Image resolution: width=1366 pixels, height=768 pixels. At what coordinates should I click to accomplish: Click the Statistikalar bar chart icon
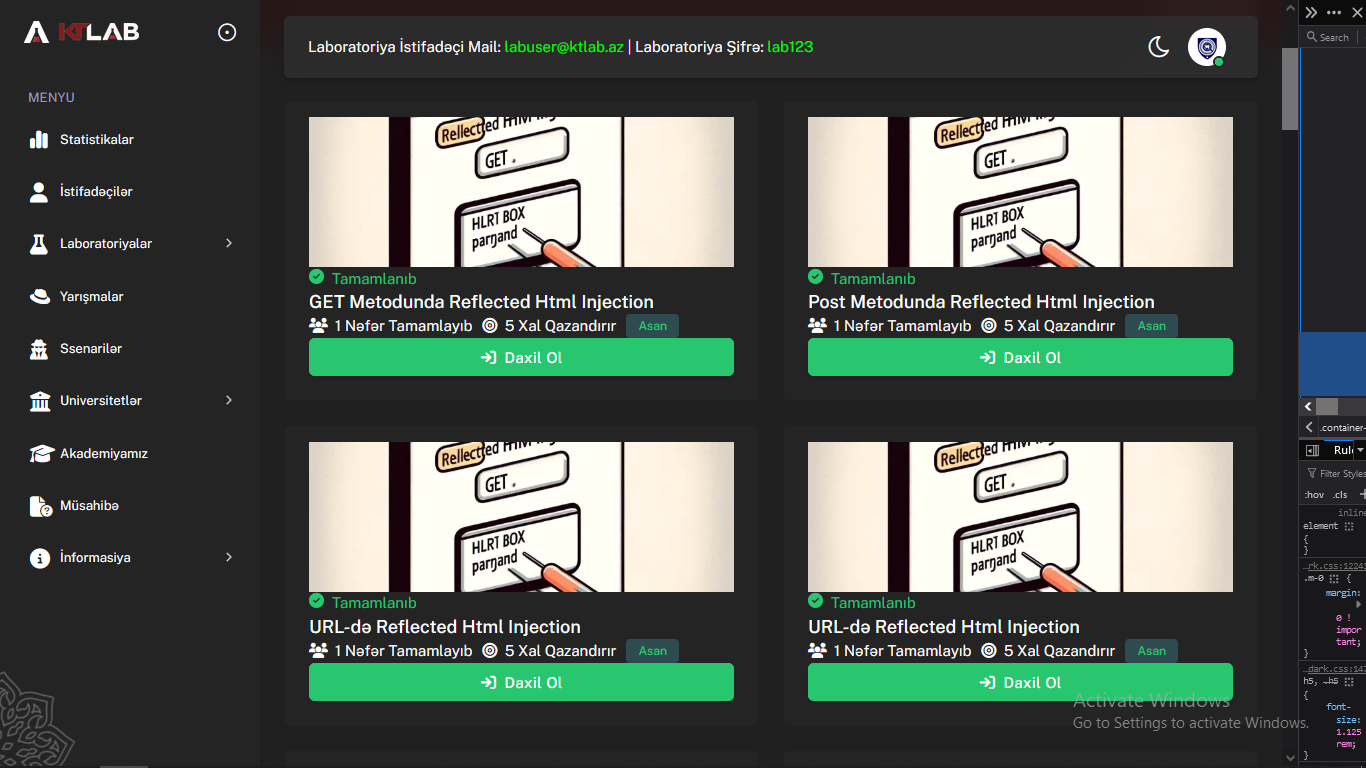(x=39, y=140)
